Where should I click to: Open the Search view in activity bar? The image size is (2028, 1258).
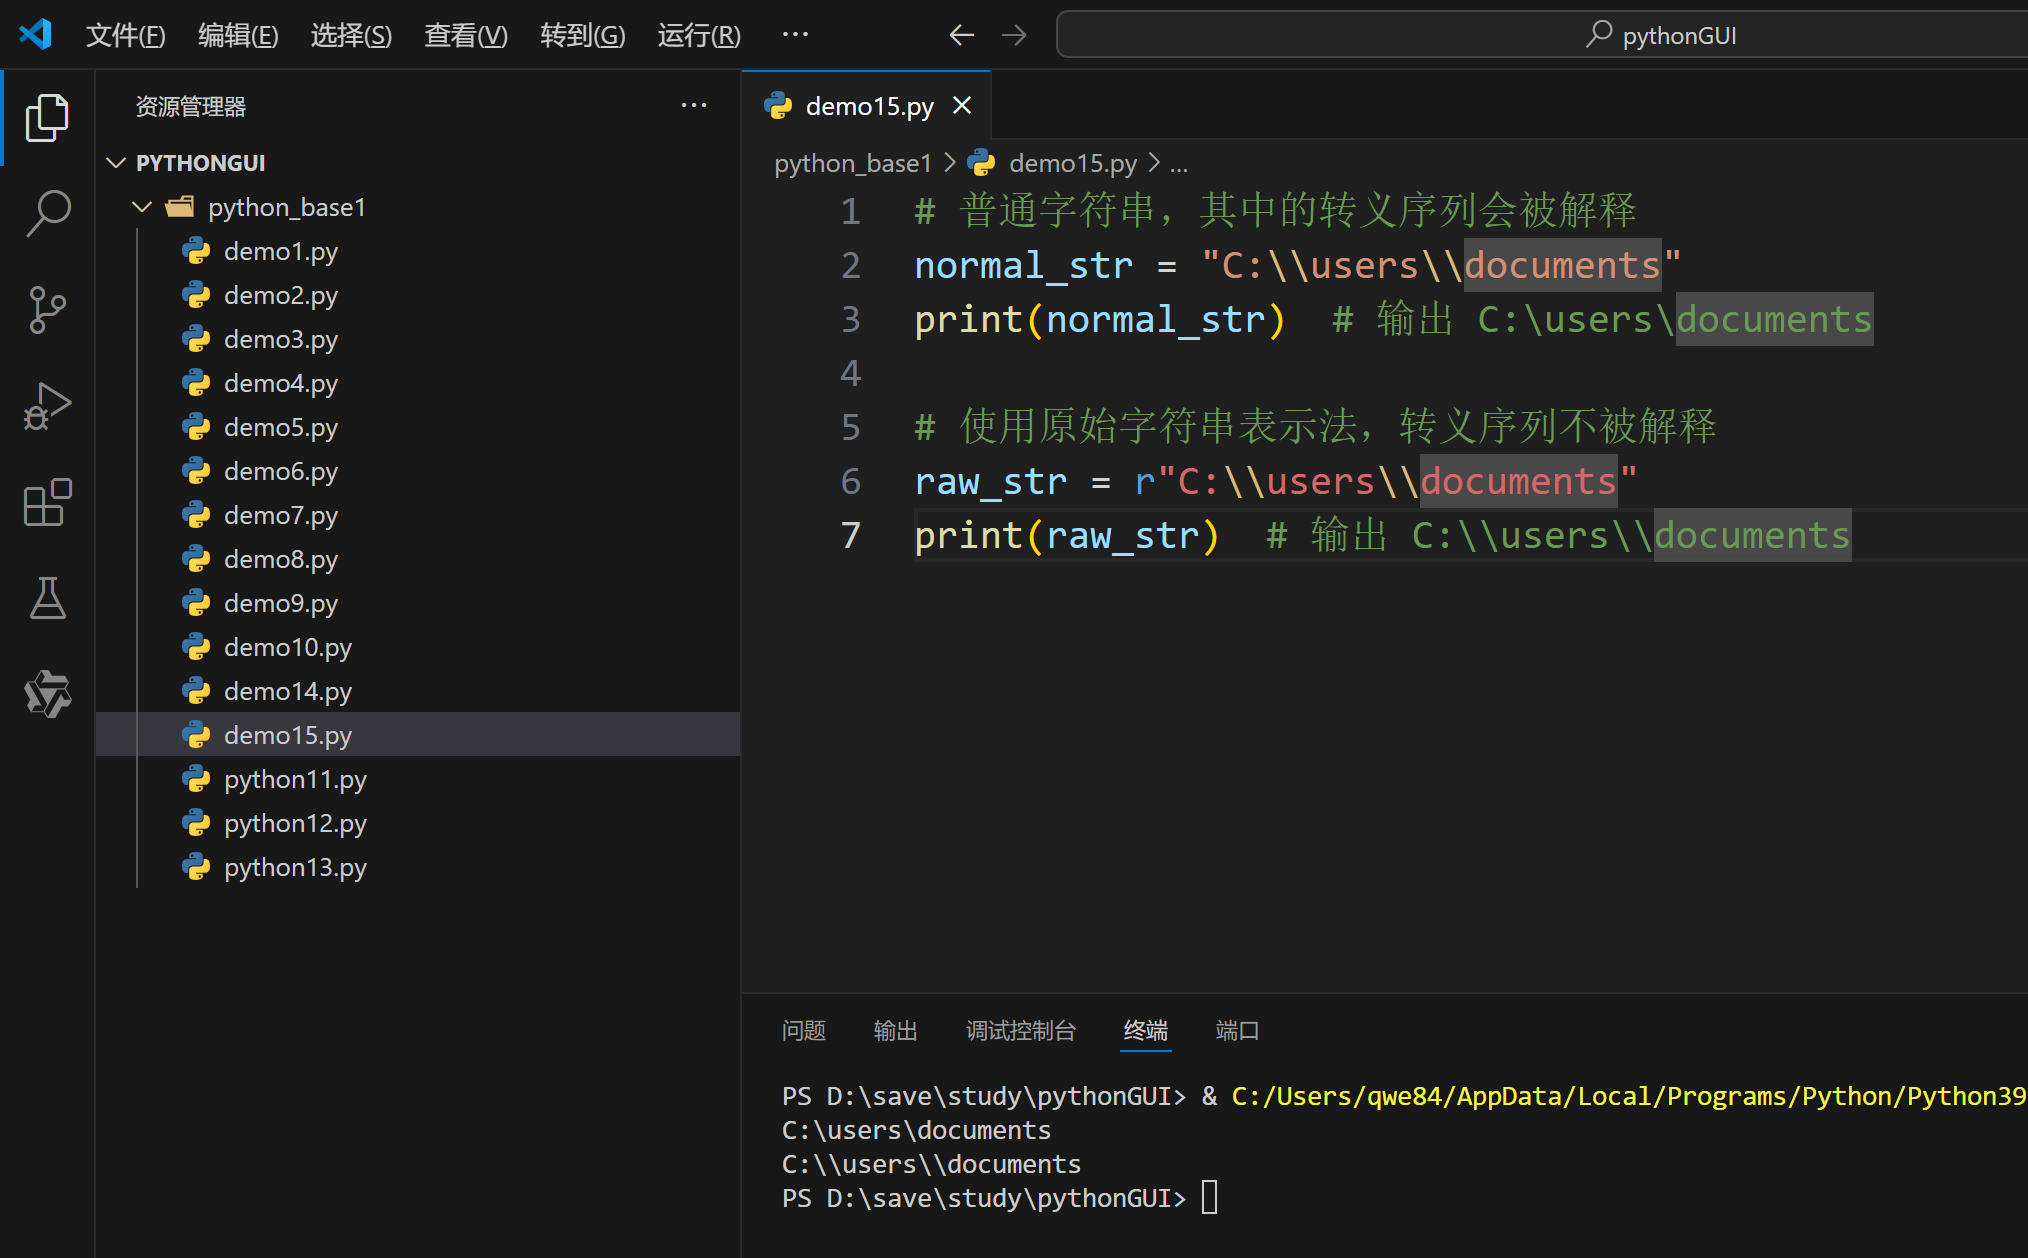click(47, 214)
